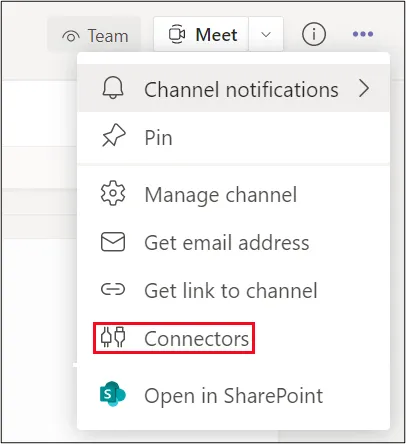Click the envelope icon for email address
406x444 pixels.
click(113, 242)
